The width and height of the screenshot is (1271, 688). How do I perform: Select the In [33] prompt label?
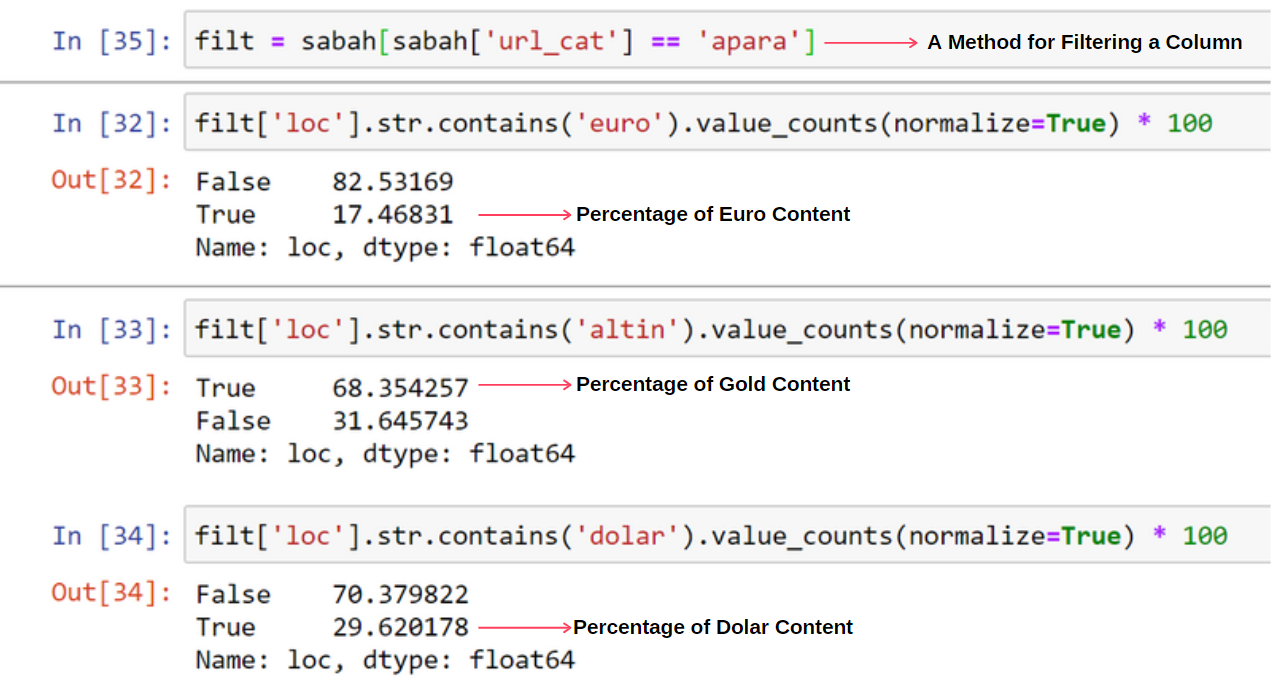pyautogui.click(x=111, y=330)
